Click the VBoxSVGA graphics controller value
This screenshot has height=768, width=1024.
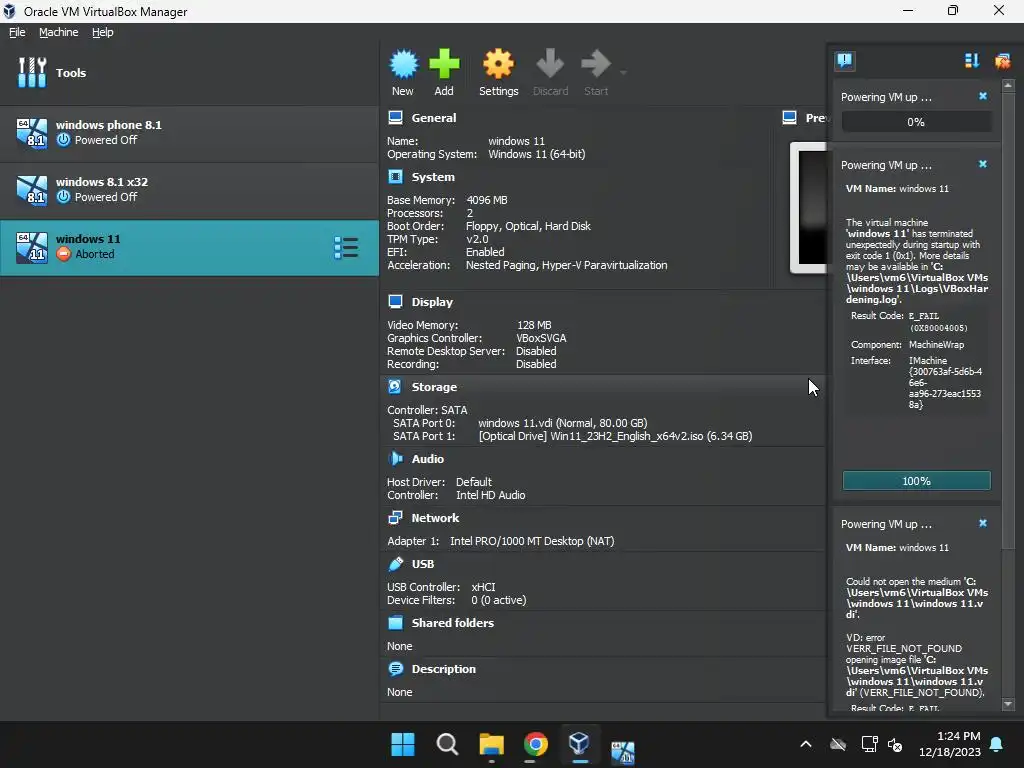[541, 338]
